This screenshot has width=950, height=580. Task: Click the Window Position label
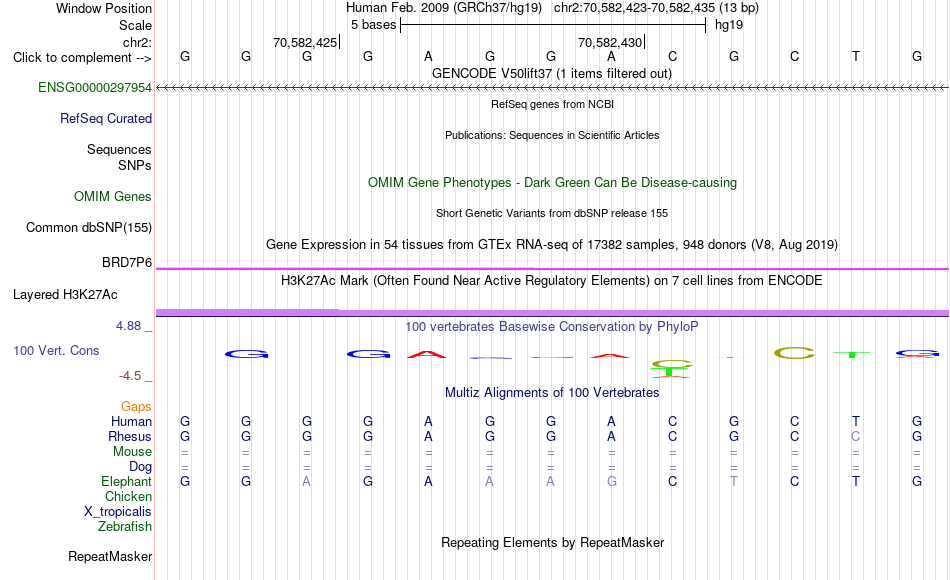click(104, 8)
